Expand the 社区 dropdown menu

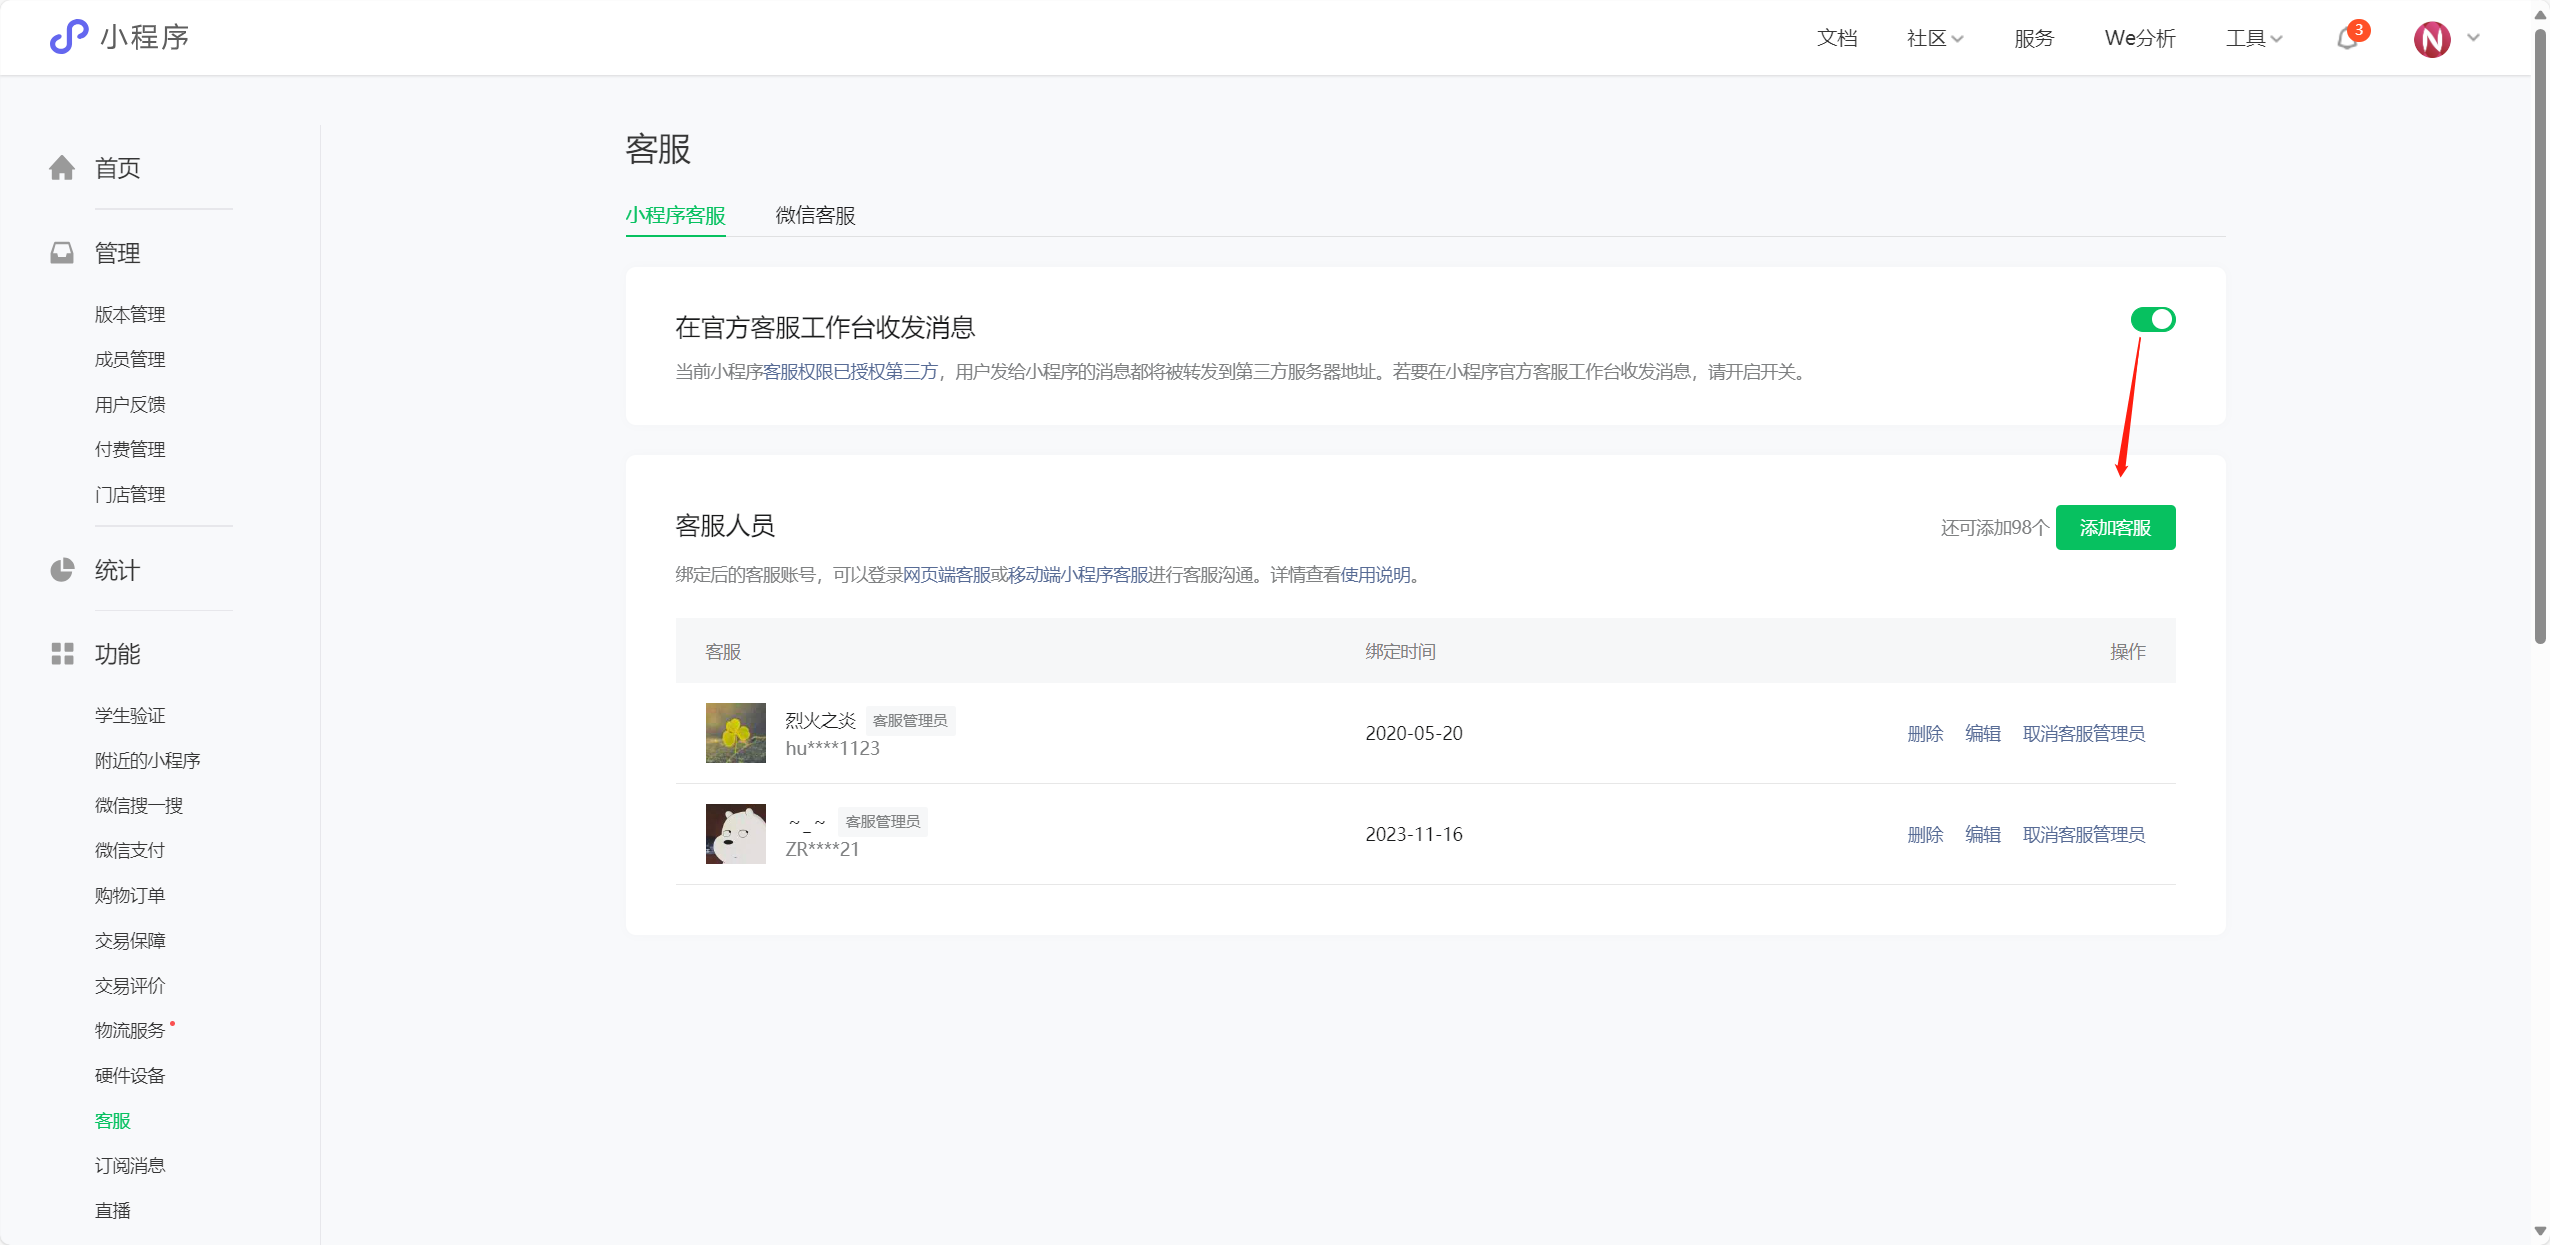[x=1934, y=38]
